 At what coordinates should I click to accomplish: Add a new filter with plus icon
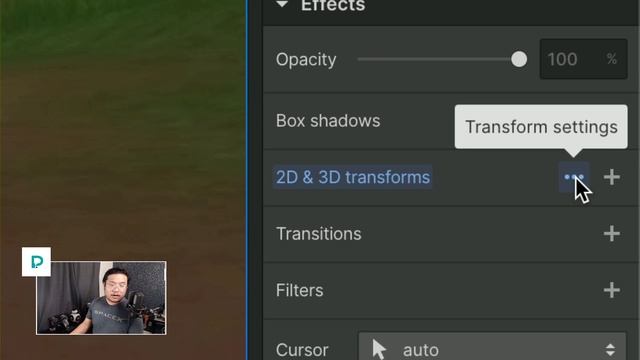coord(611,290)
